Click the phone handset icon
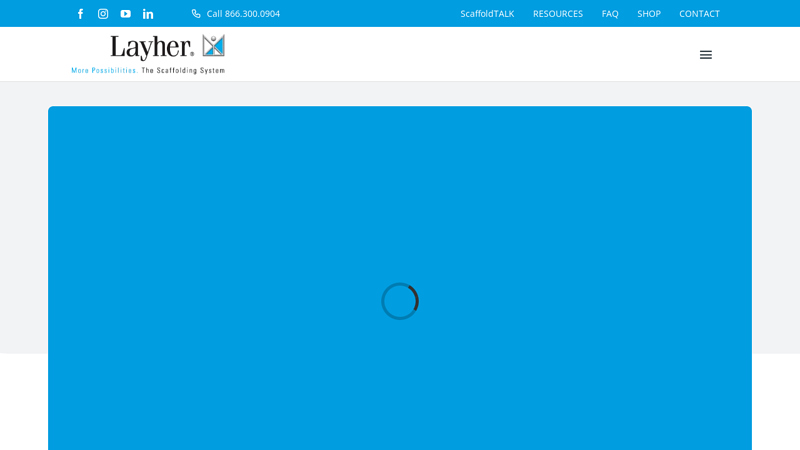 click(x=196, y=14)
